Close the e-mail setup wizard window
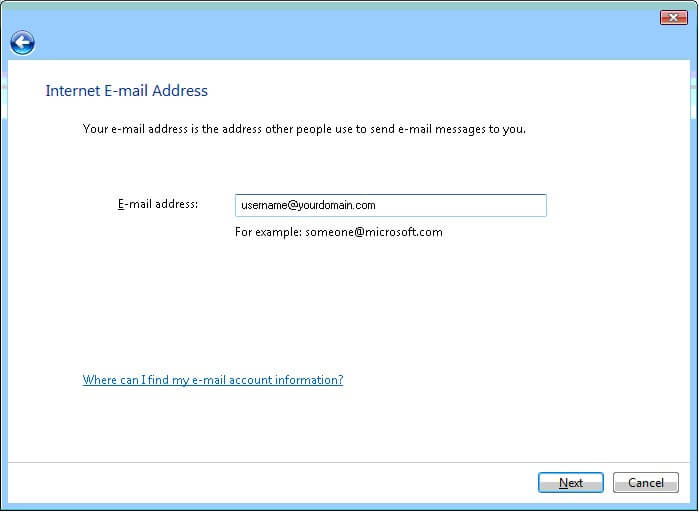 pyautogui.click(x=673, y=18)
